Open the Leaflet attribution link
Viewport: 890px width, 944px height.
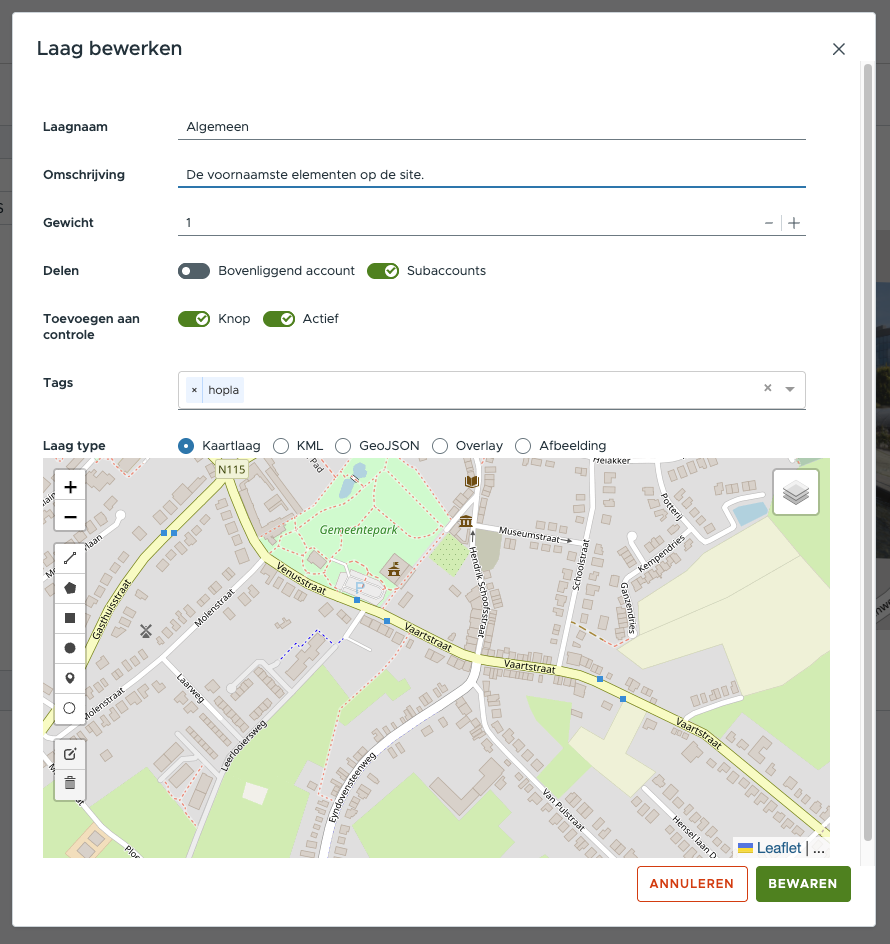[x=779, y=848]
